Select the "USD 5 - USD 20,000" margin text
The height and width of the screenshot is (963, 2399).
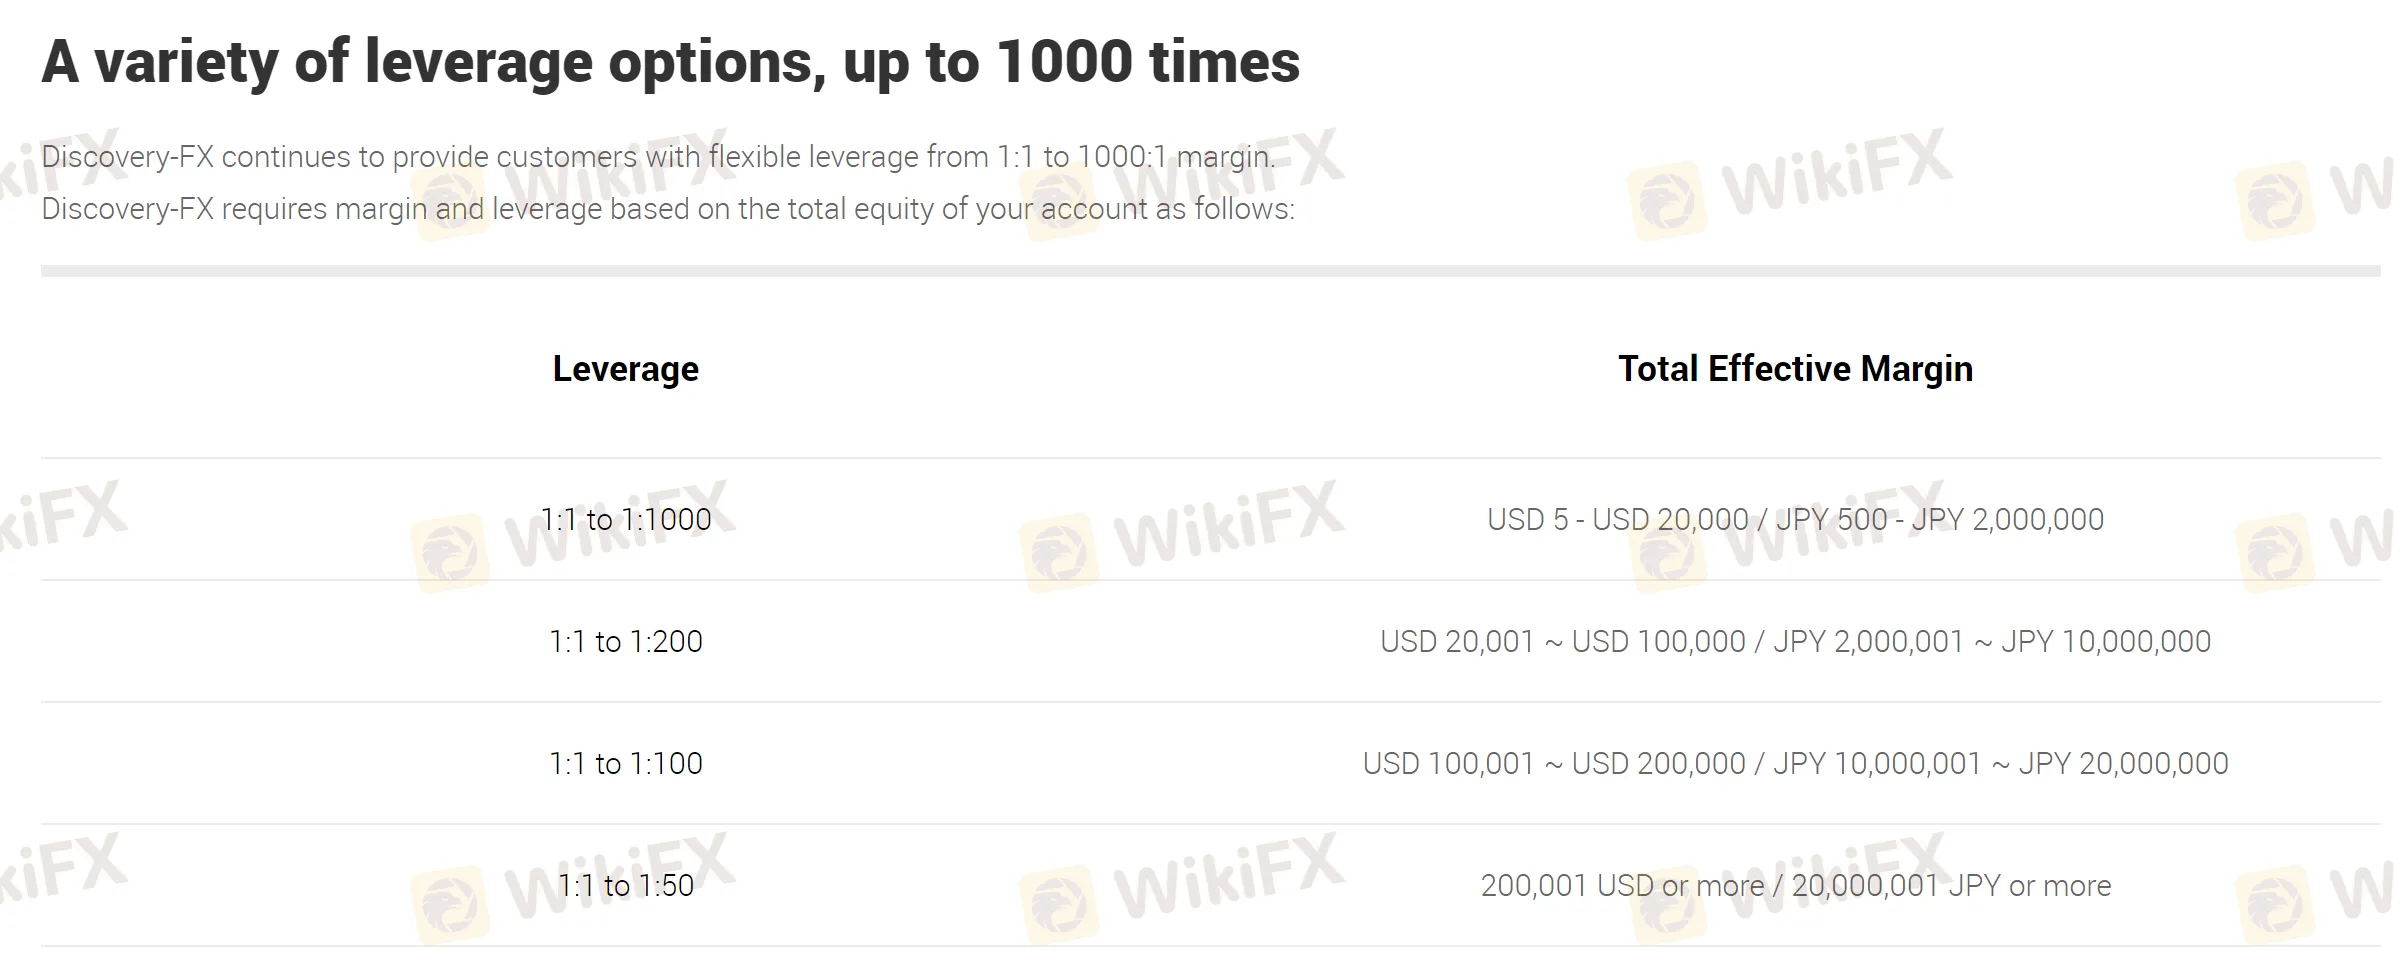click(1617, 520)
